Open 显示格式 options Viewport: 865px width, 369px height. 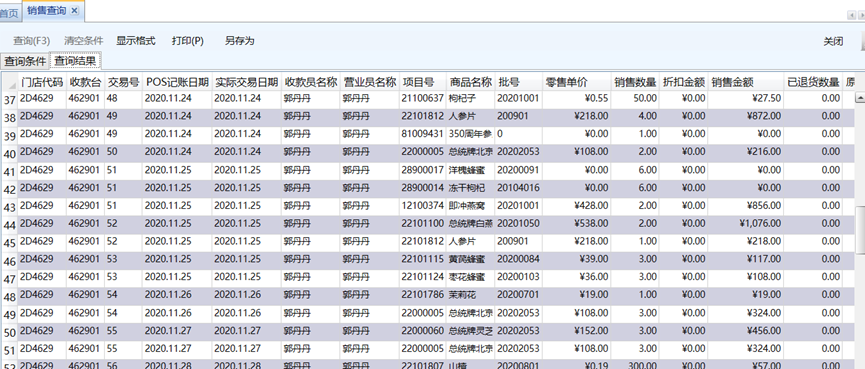pos(136,41)
